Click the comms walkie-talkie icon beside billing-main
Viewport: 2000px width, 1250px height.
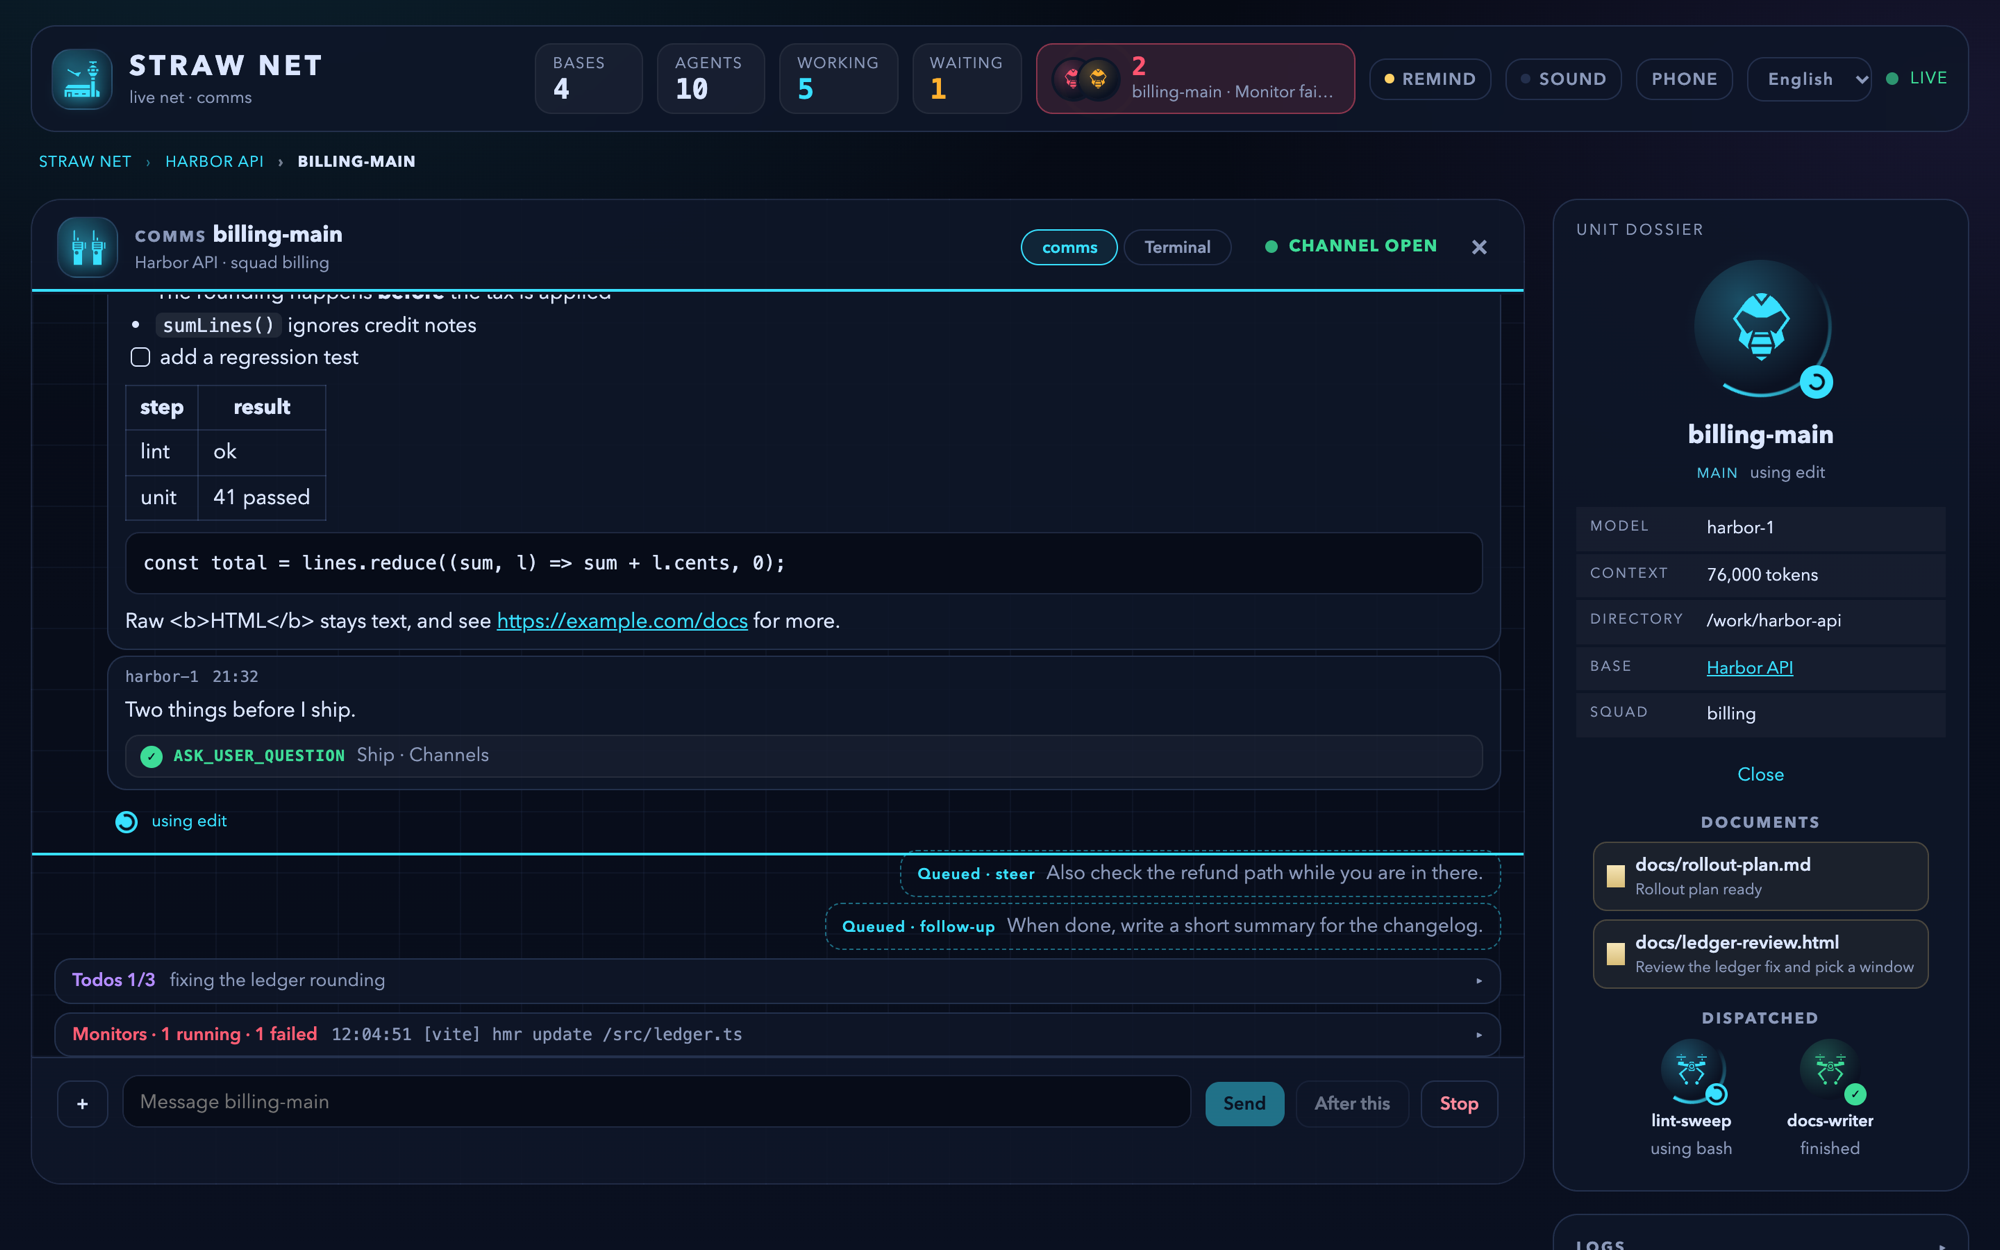(x=87, y=247)
